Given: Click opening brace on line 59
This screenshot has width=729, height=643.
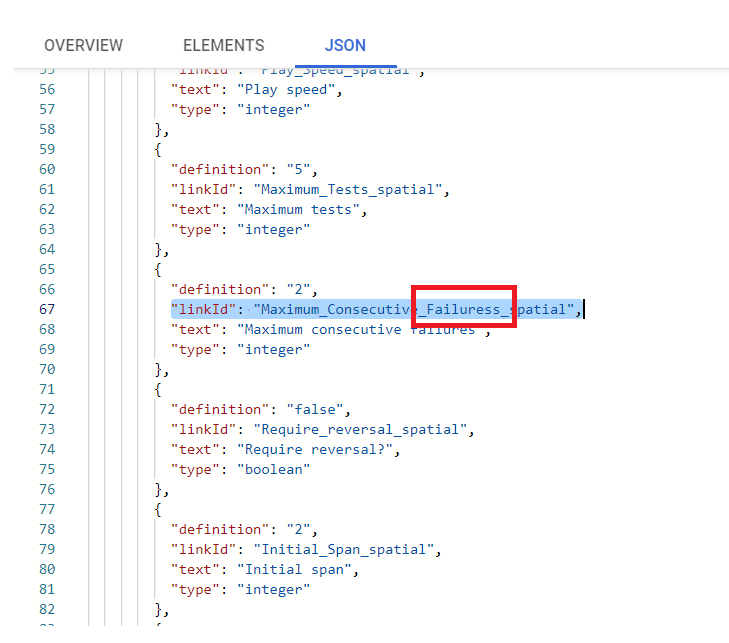Looking at the screenshot, I should (158, 150).
